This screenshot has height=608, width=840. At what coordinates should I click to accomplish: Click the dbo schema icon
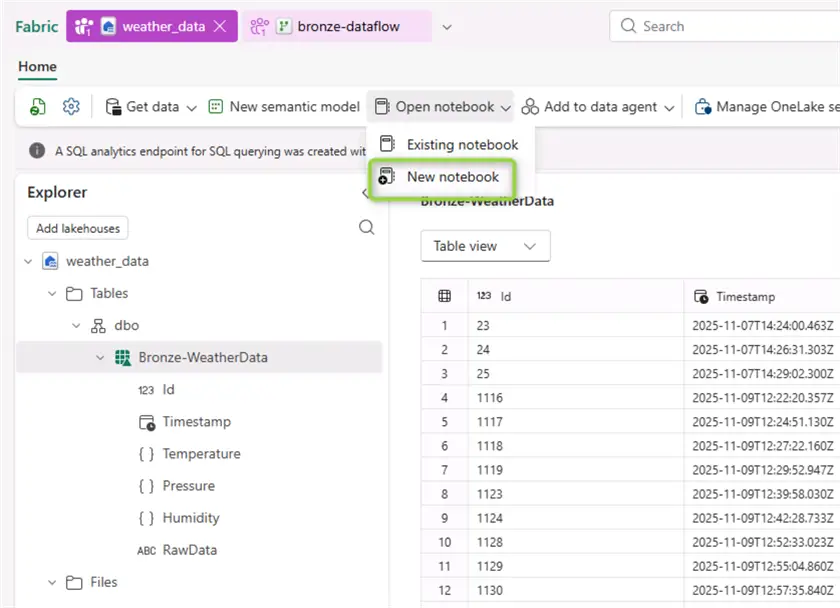(x=98, y=326)
